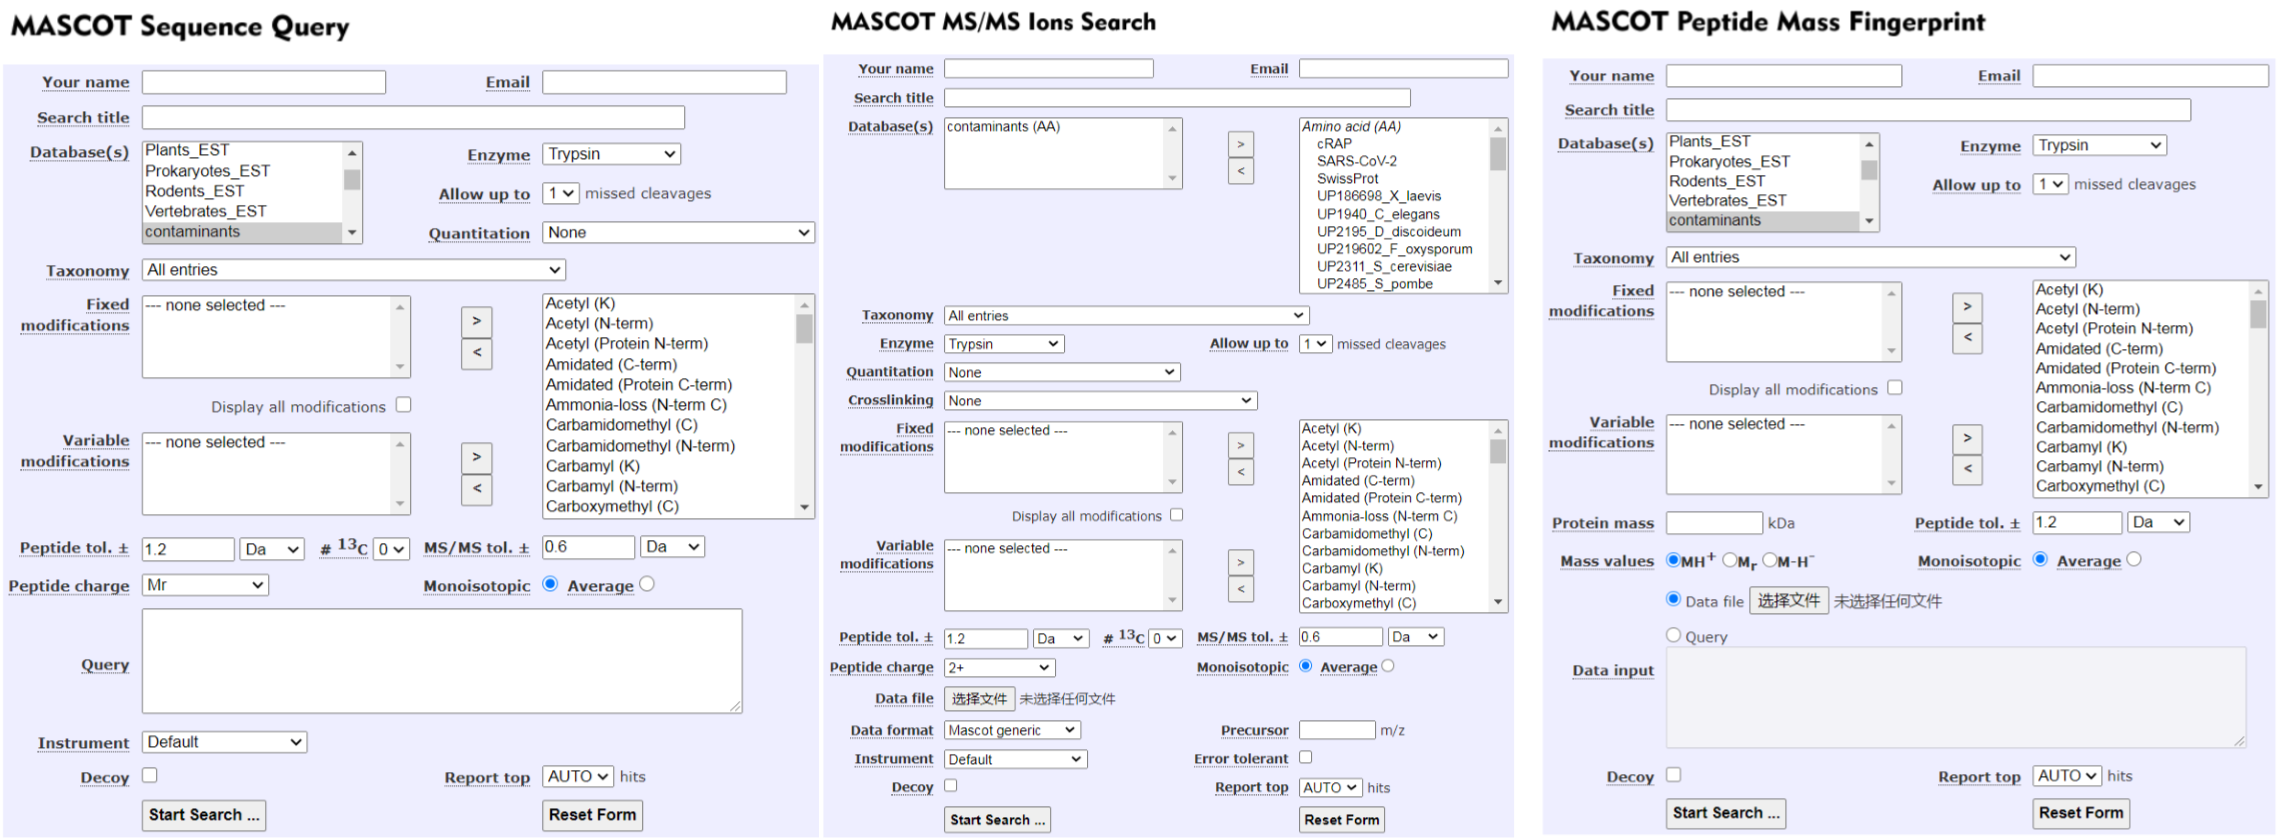Open Taxonomy dropdown in Sequence Query
Screen dimensions: 2279x840
(354, 270)
